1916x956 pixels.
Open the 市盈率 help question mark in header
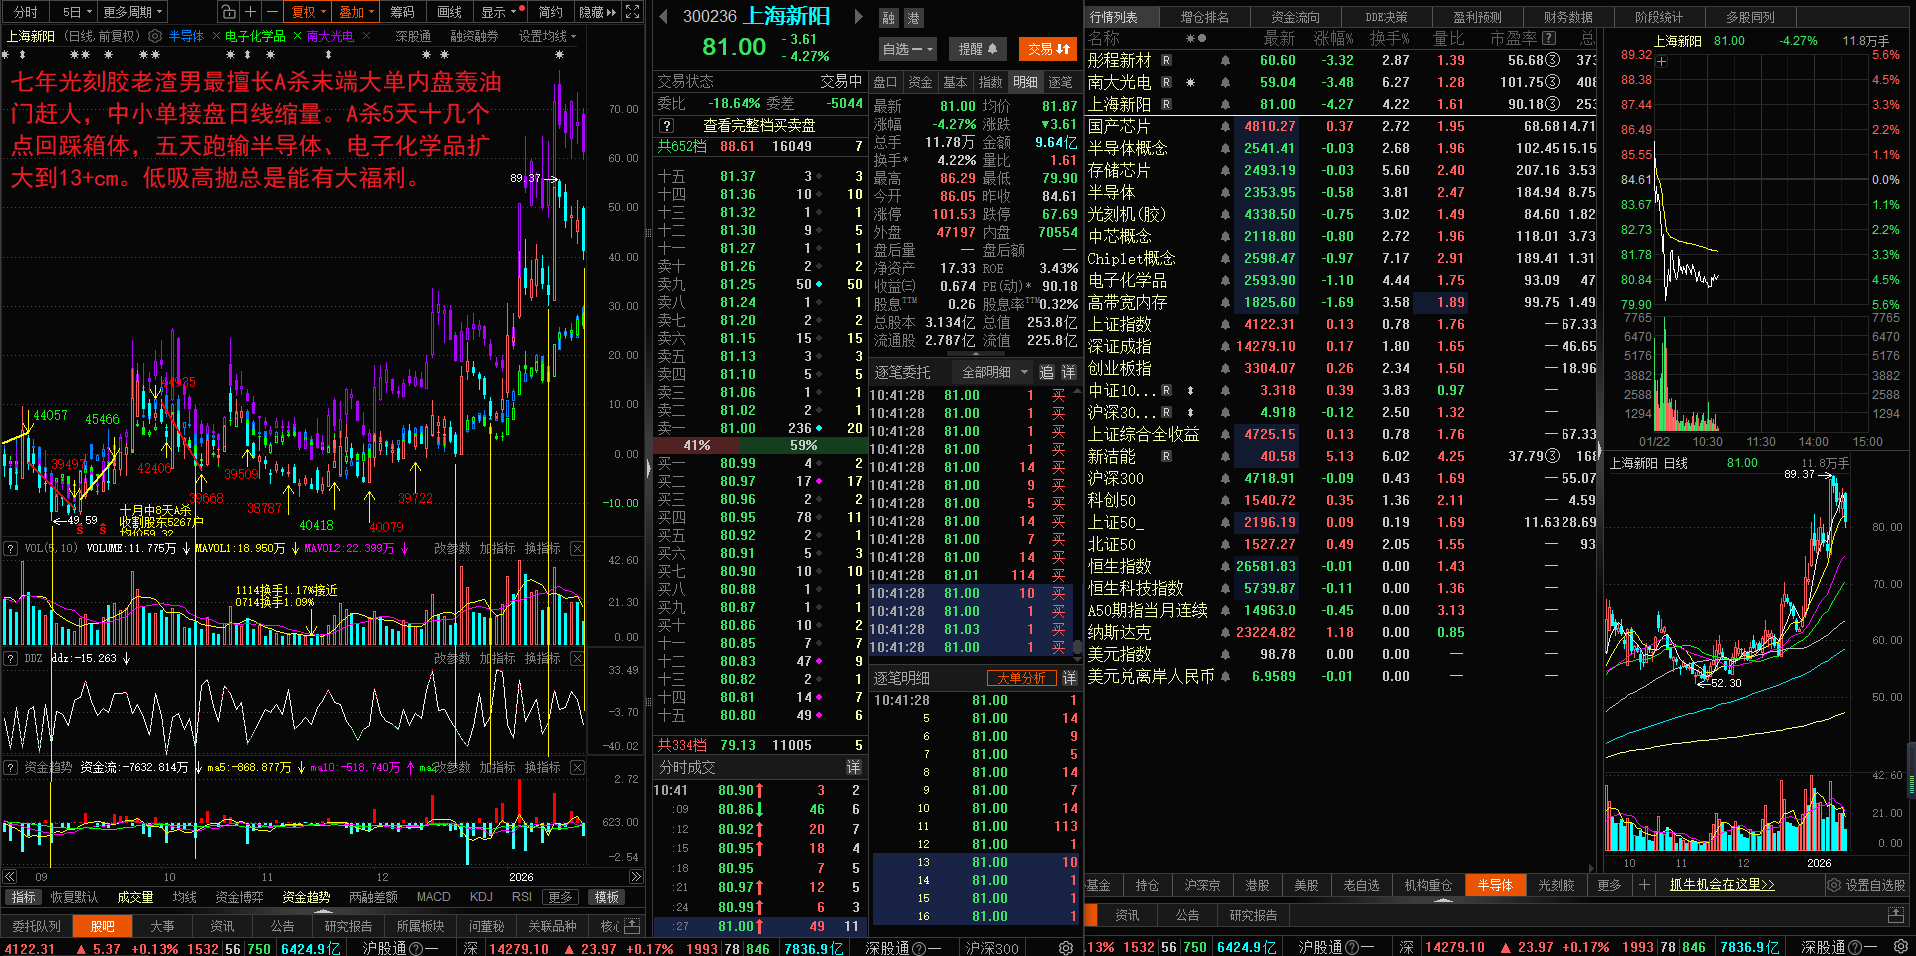1549,38
